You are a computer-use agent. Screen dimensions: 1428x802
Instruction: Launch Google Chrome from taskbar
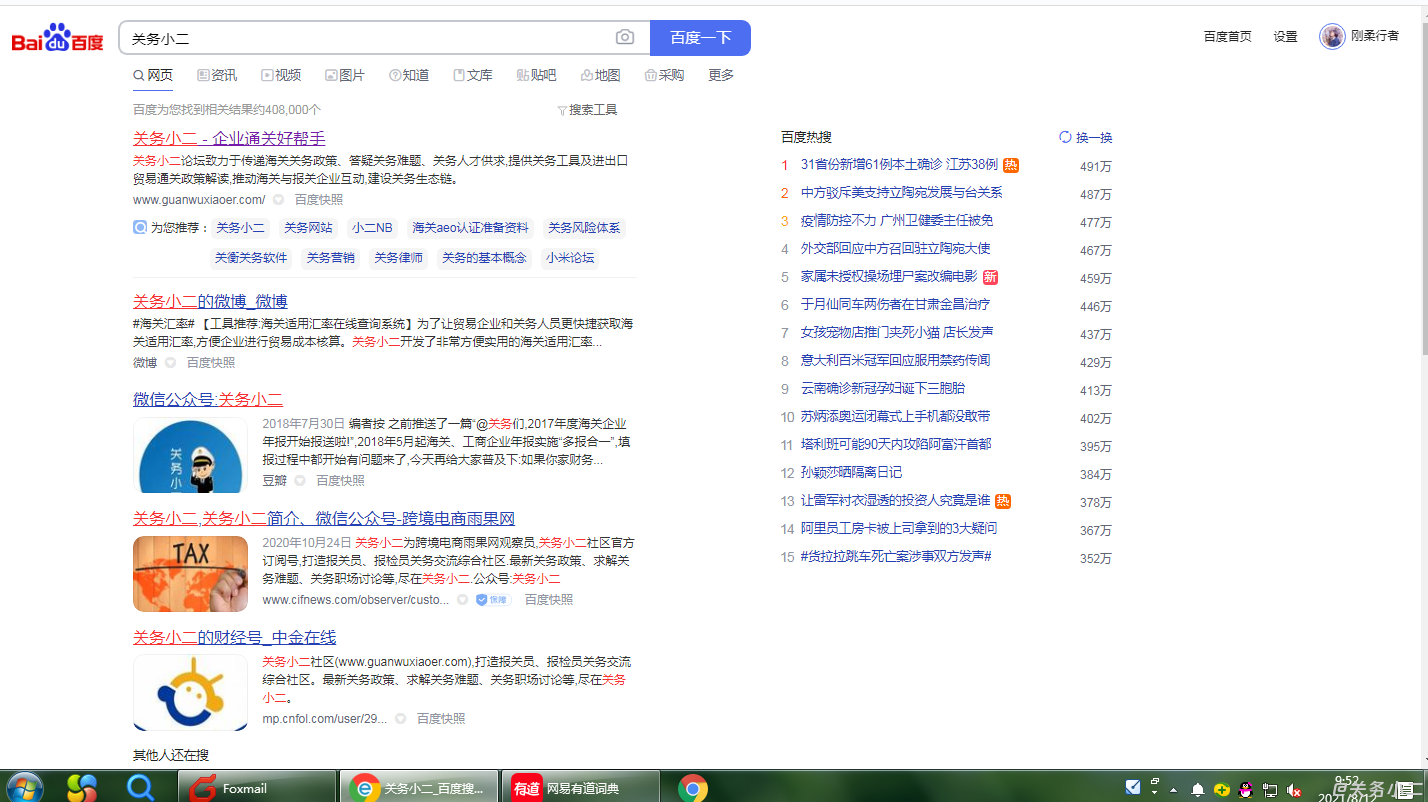point(692,788)
